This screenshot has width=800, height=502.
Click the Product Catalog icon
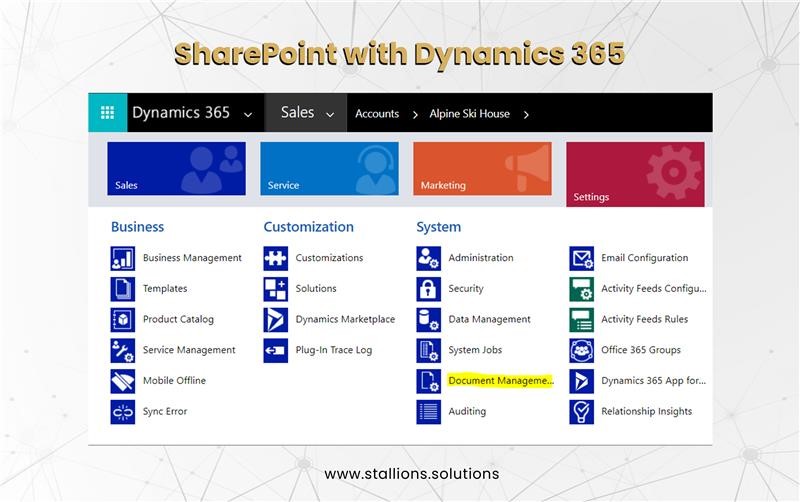[123, 319]
